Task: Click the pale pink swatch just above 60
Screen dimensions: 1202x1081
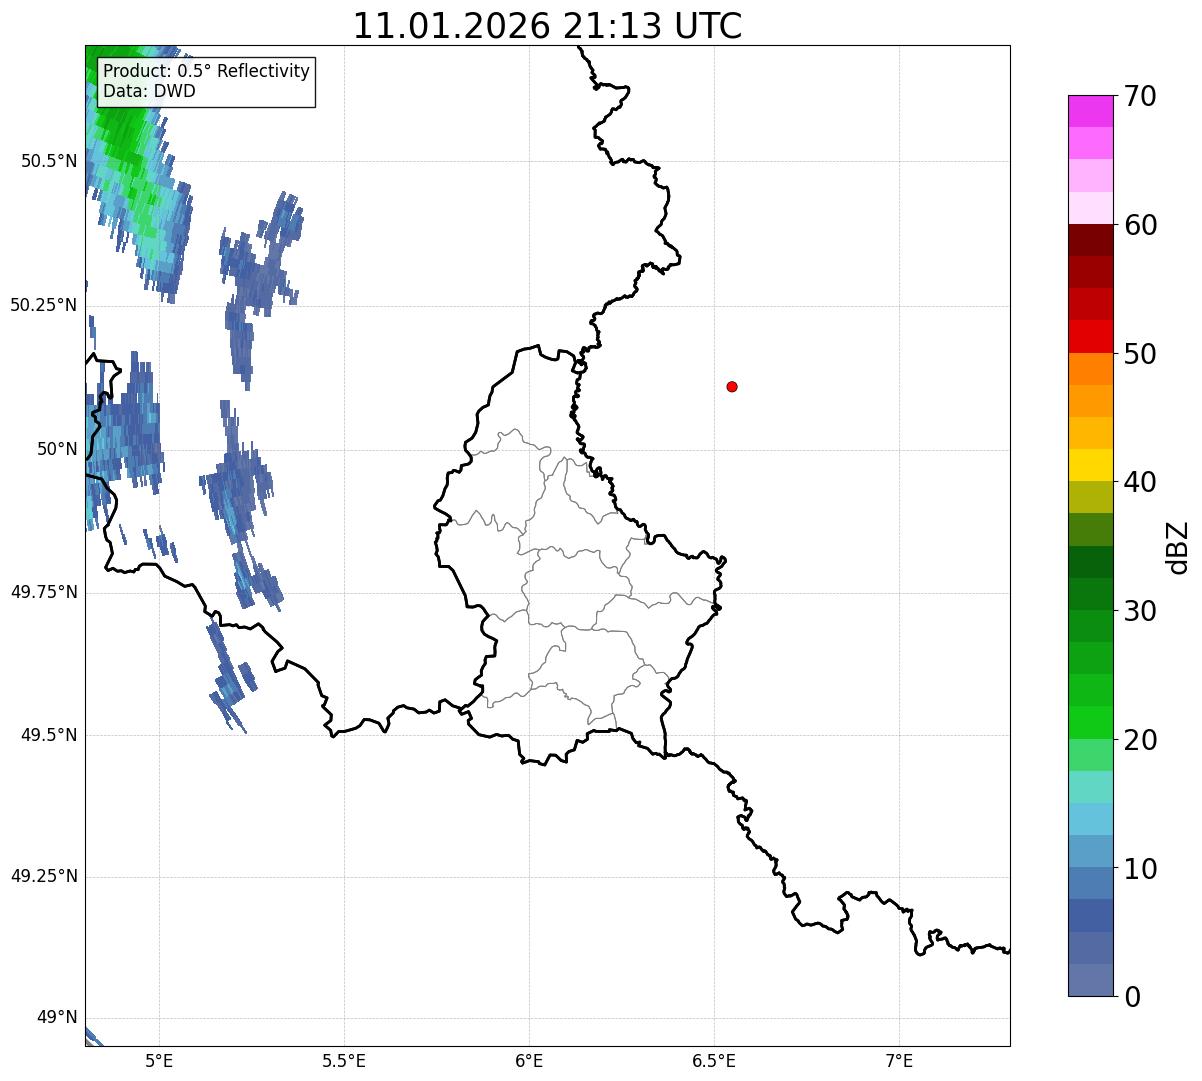Action: tap(1090, 208)
